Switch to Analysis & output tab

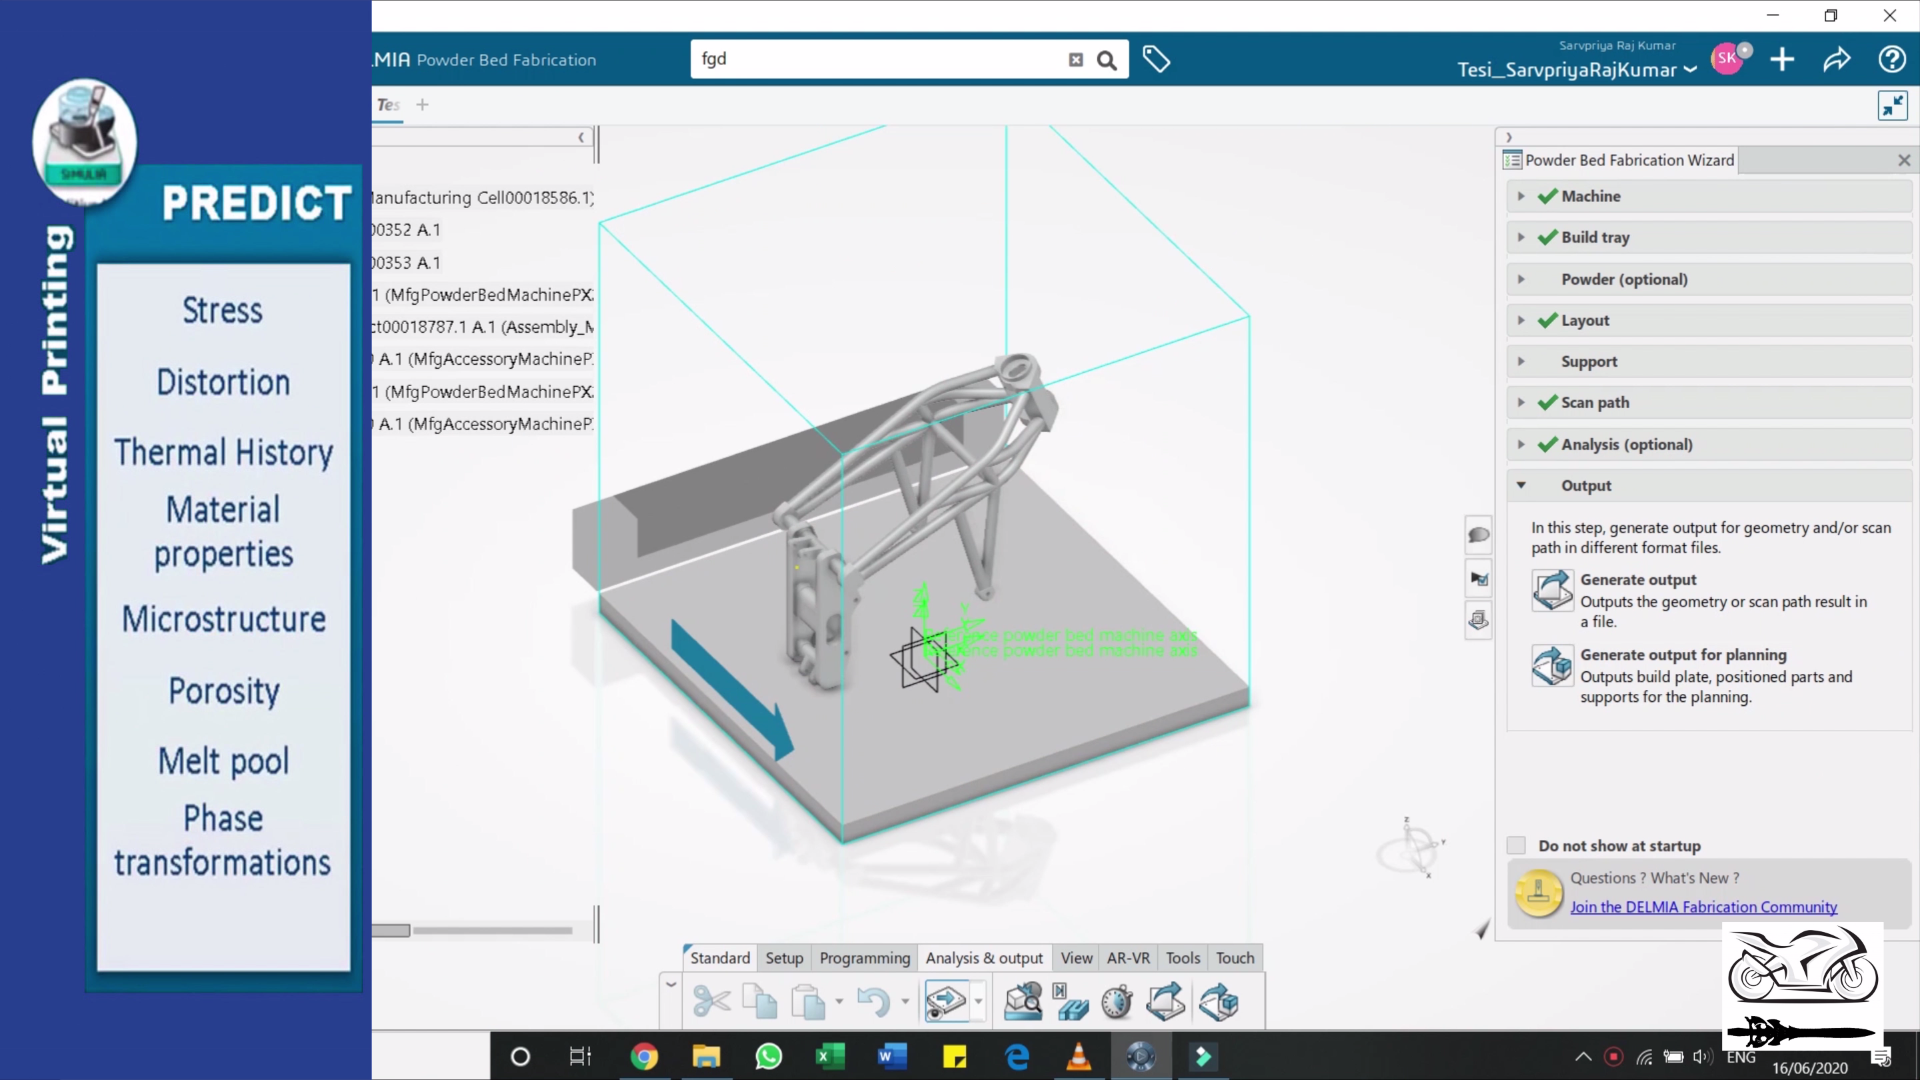click(x=984, y=958)
